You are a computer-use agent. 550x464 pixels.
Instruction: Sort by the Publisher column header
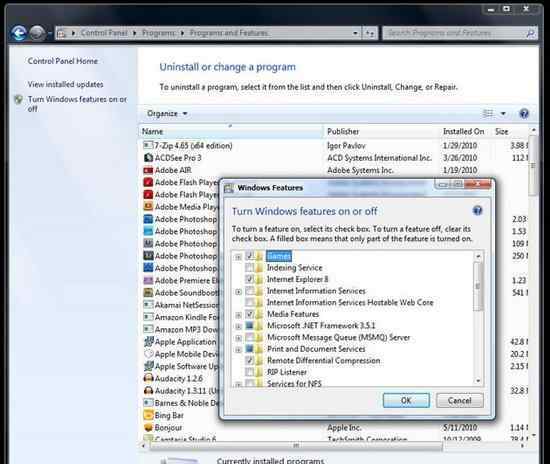point(382,132)
